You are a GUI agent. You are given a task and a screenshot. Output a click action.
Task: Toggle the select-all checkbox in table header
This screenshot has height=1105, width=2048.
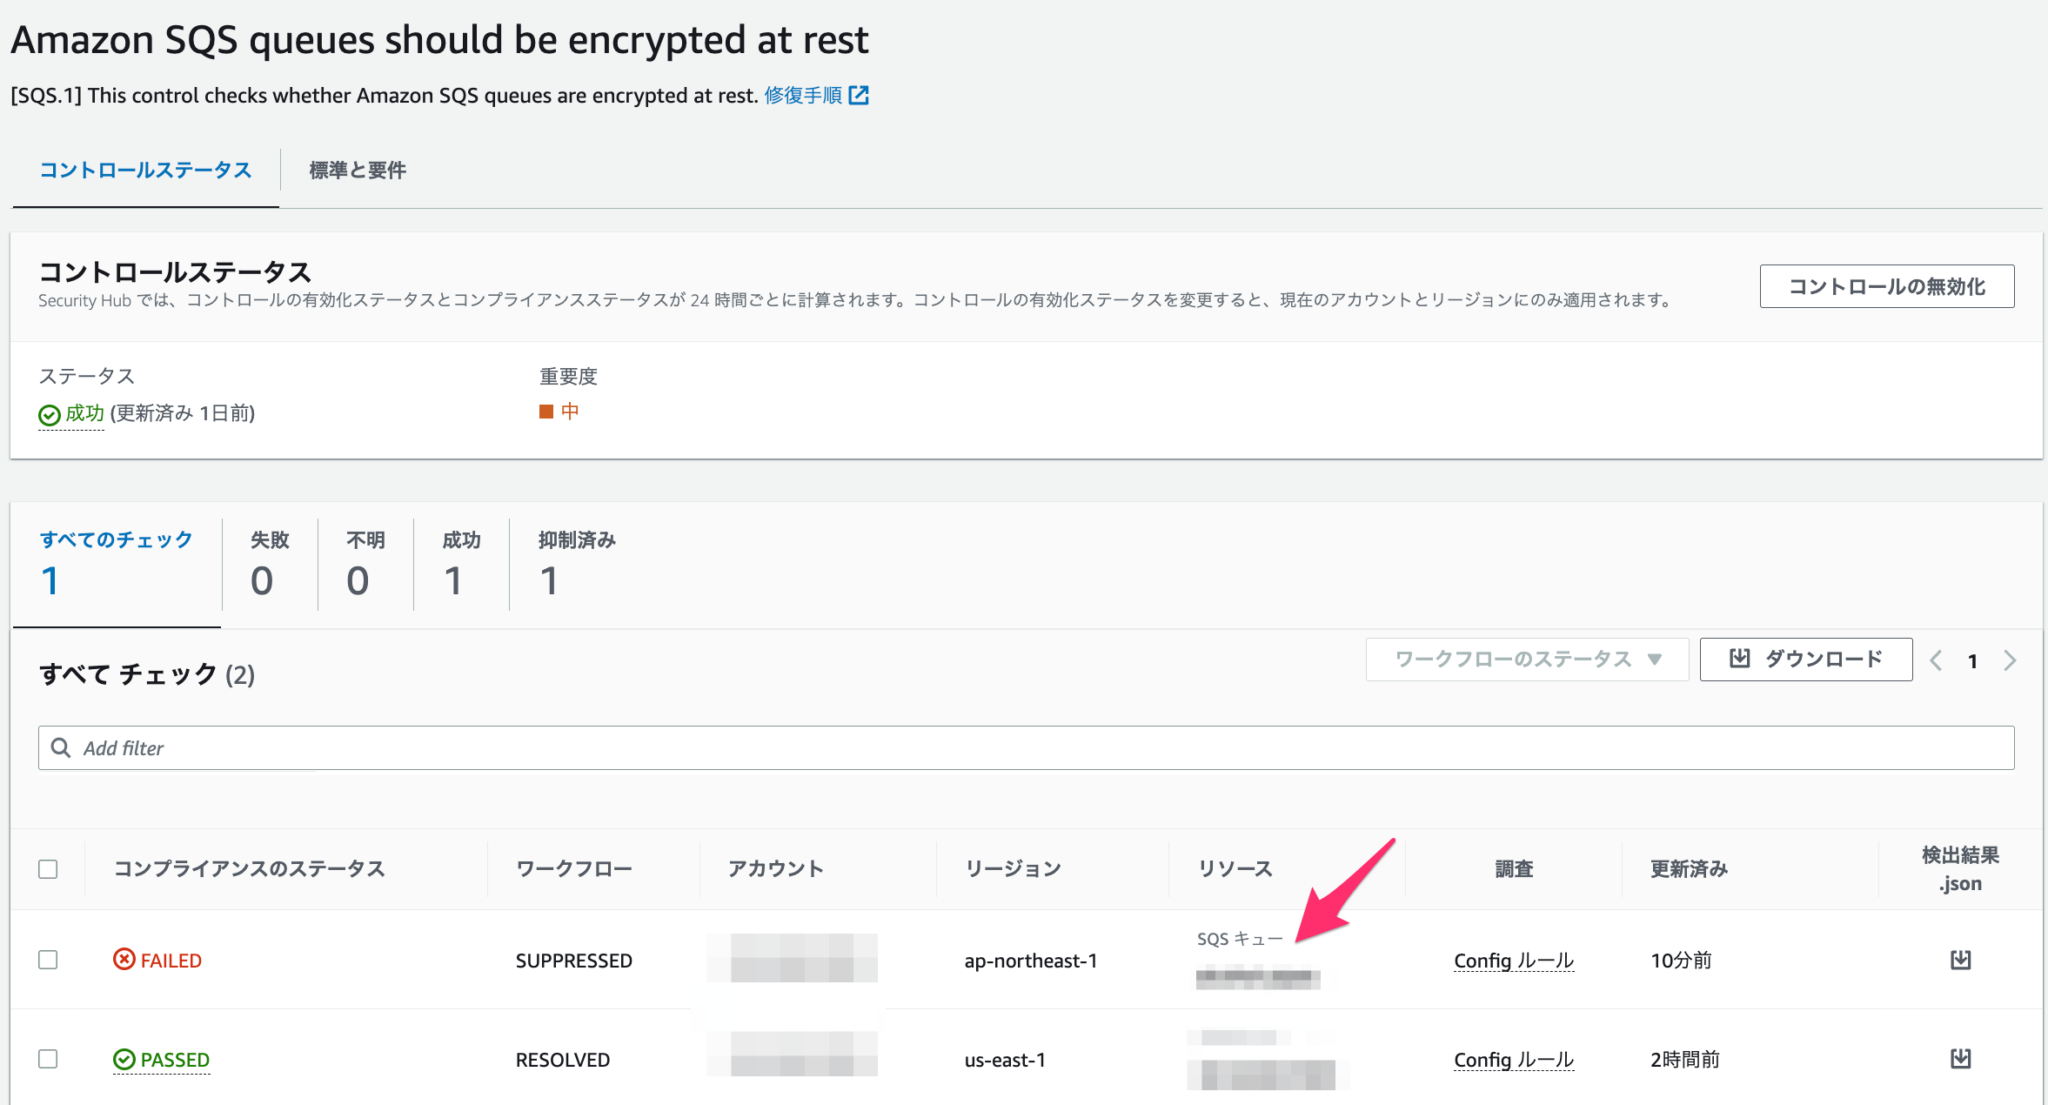pos(47,868)
